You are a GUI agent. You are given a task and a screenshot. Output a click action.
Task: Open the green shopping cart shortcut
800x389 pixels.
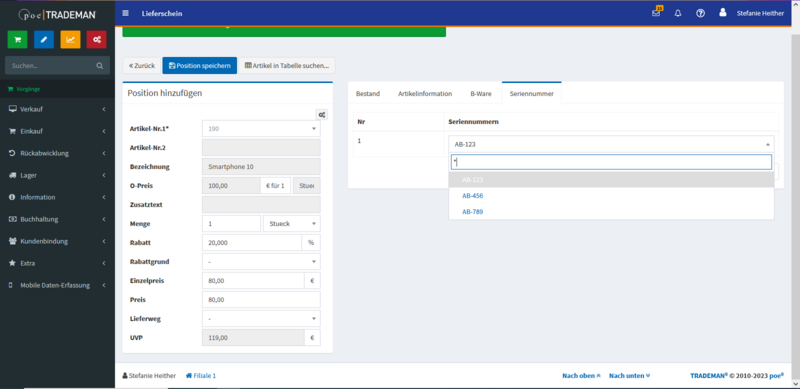(17, 40)
